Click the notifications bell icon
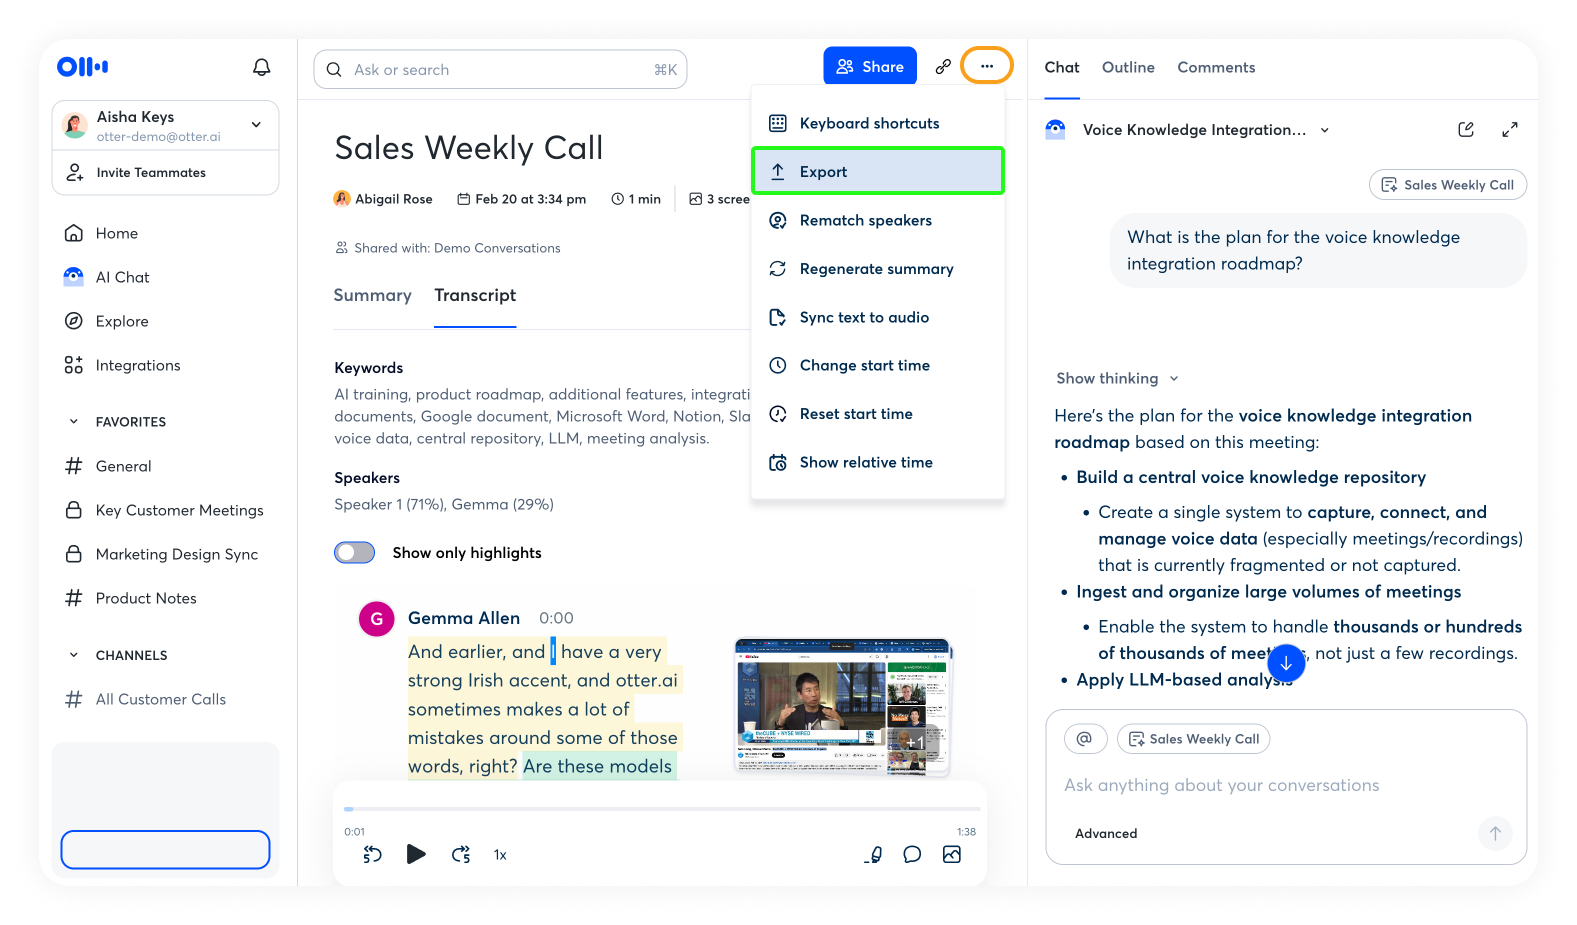 (x=261, y=67)
